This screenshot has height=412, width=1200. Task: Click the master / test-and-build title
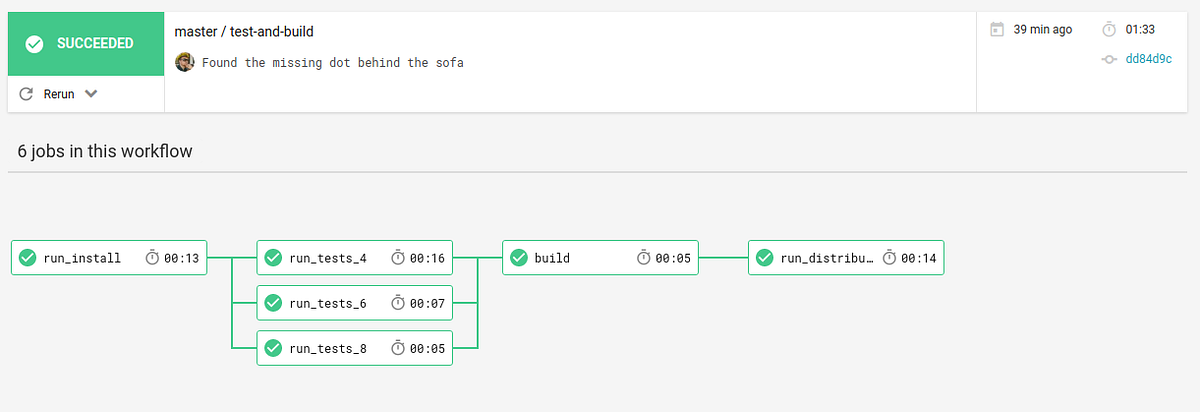(244, 32)
